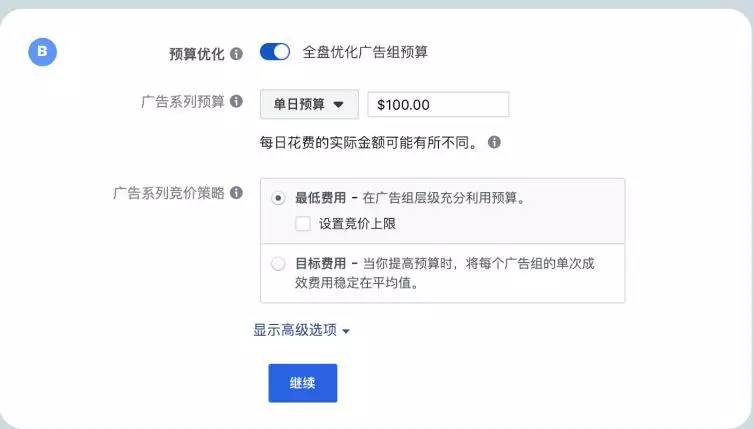The image size is (754, 429).
Task: Click the 每日花费的实际金额可能有所不同 note text
Action: point(369,142)
